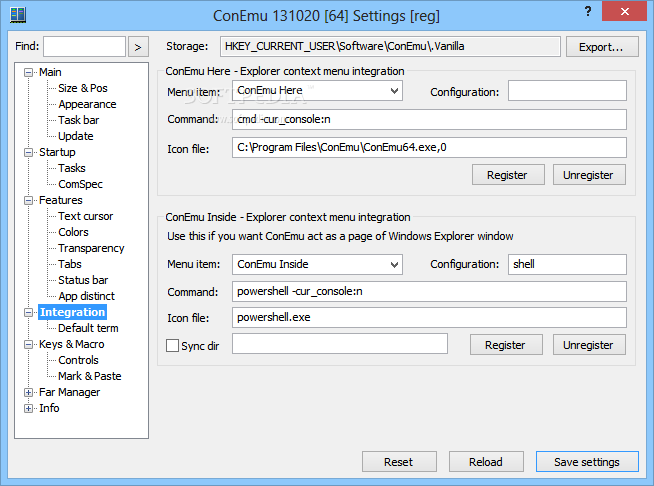This screenshot has width=654, height=486.
Task: Select the Startup tree item label
Action: (57, 152)
